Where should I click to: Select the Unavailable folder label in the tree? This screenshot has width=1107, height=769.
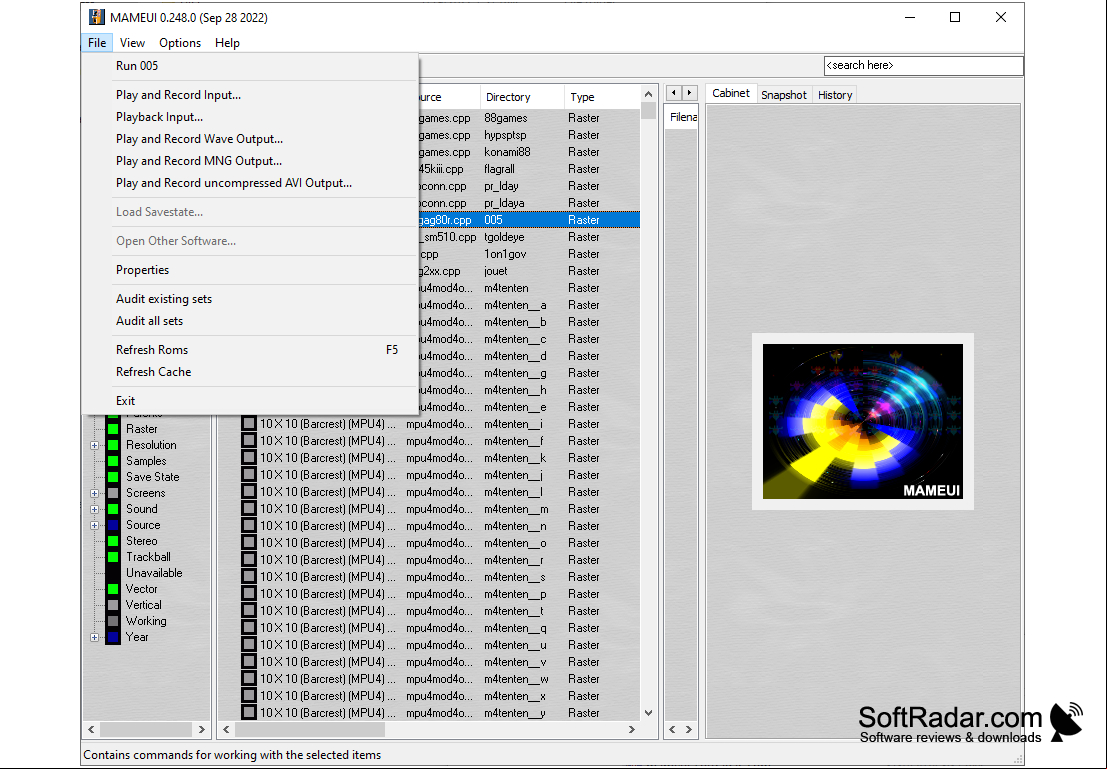click(x=154, y=573)
